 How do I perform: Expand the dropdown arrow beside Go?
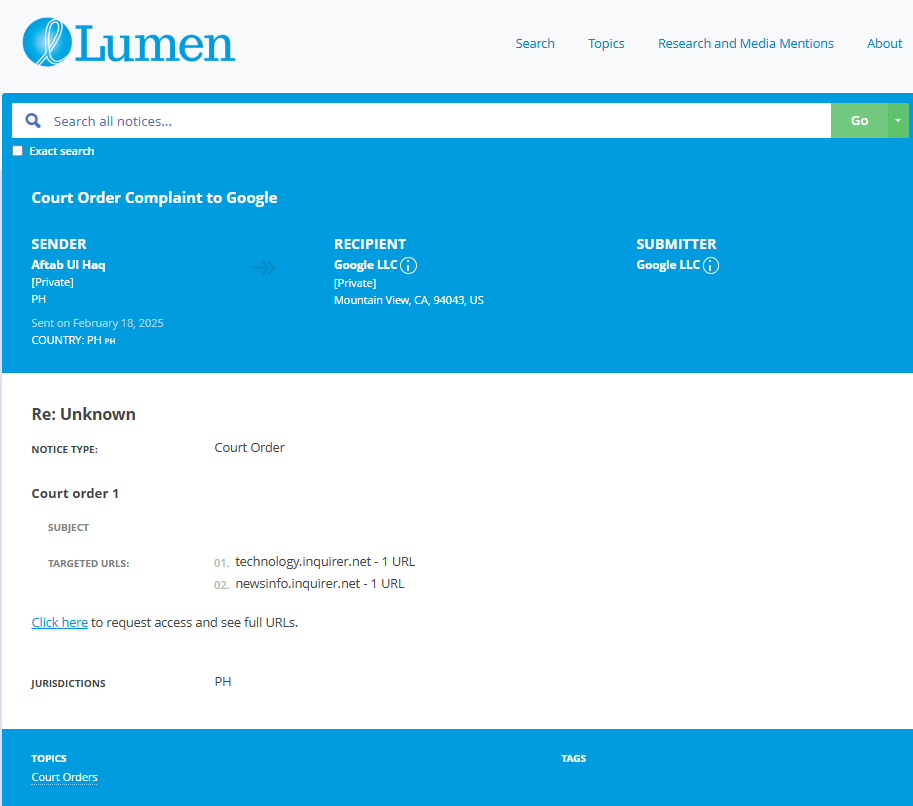(898, 121)
